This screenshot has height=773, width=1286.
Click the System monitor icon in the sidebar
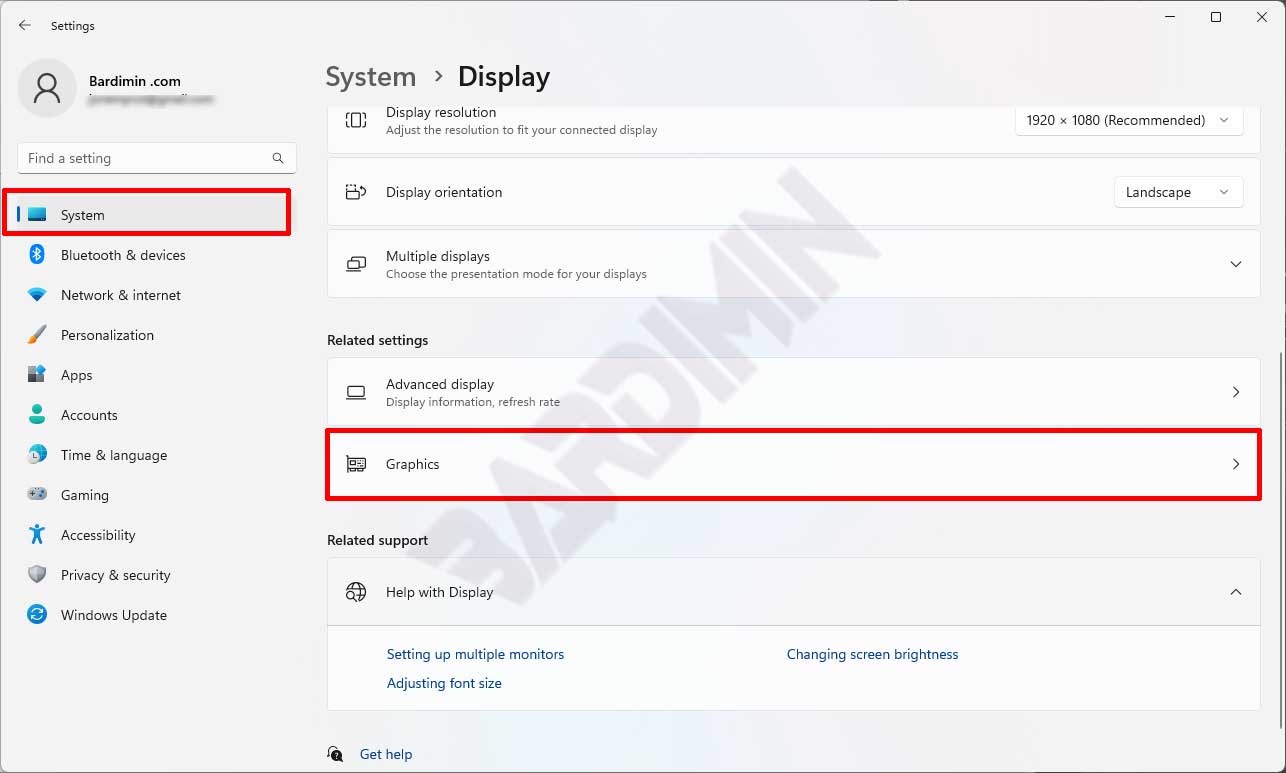pos(37,215)
